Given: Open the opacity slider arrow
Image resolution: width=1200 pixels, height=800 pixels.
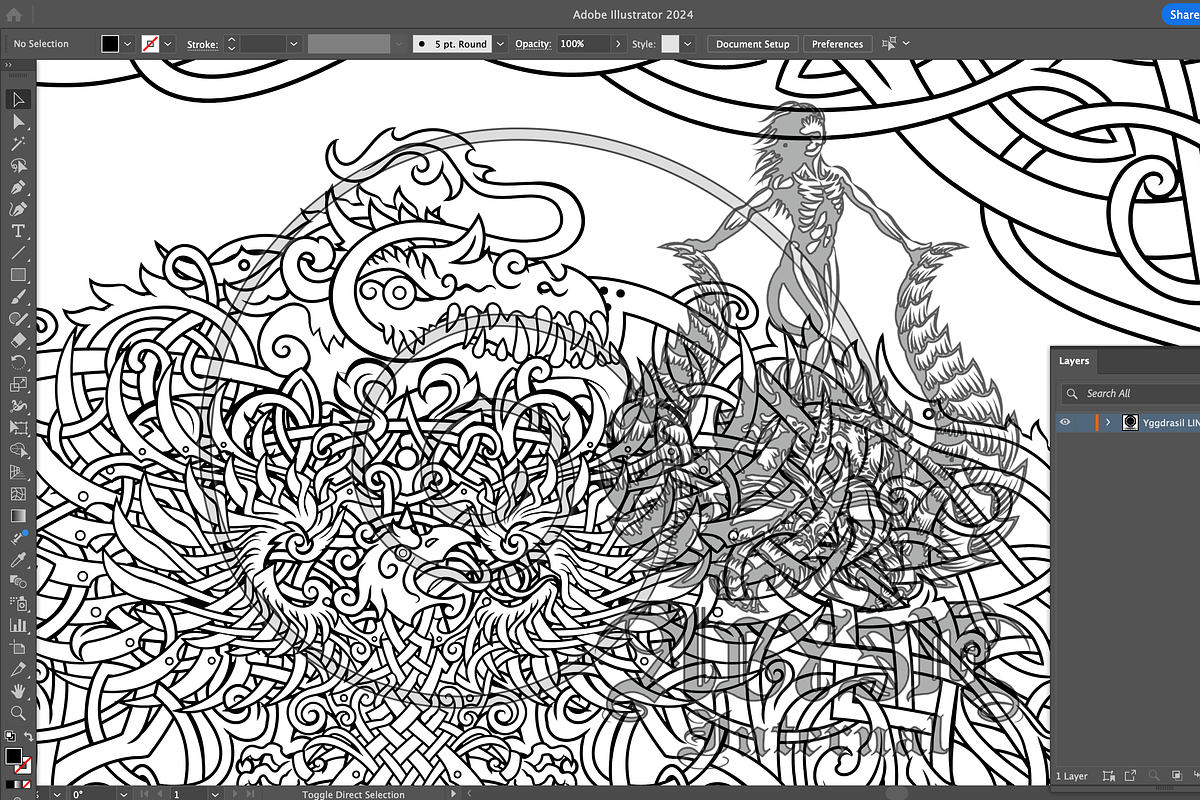Looking at the screenshot, I should pos(619,44).
